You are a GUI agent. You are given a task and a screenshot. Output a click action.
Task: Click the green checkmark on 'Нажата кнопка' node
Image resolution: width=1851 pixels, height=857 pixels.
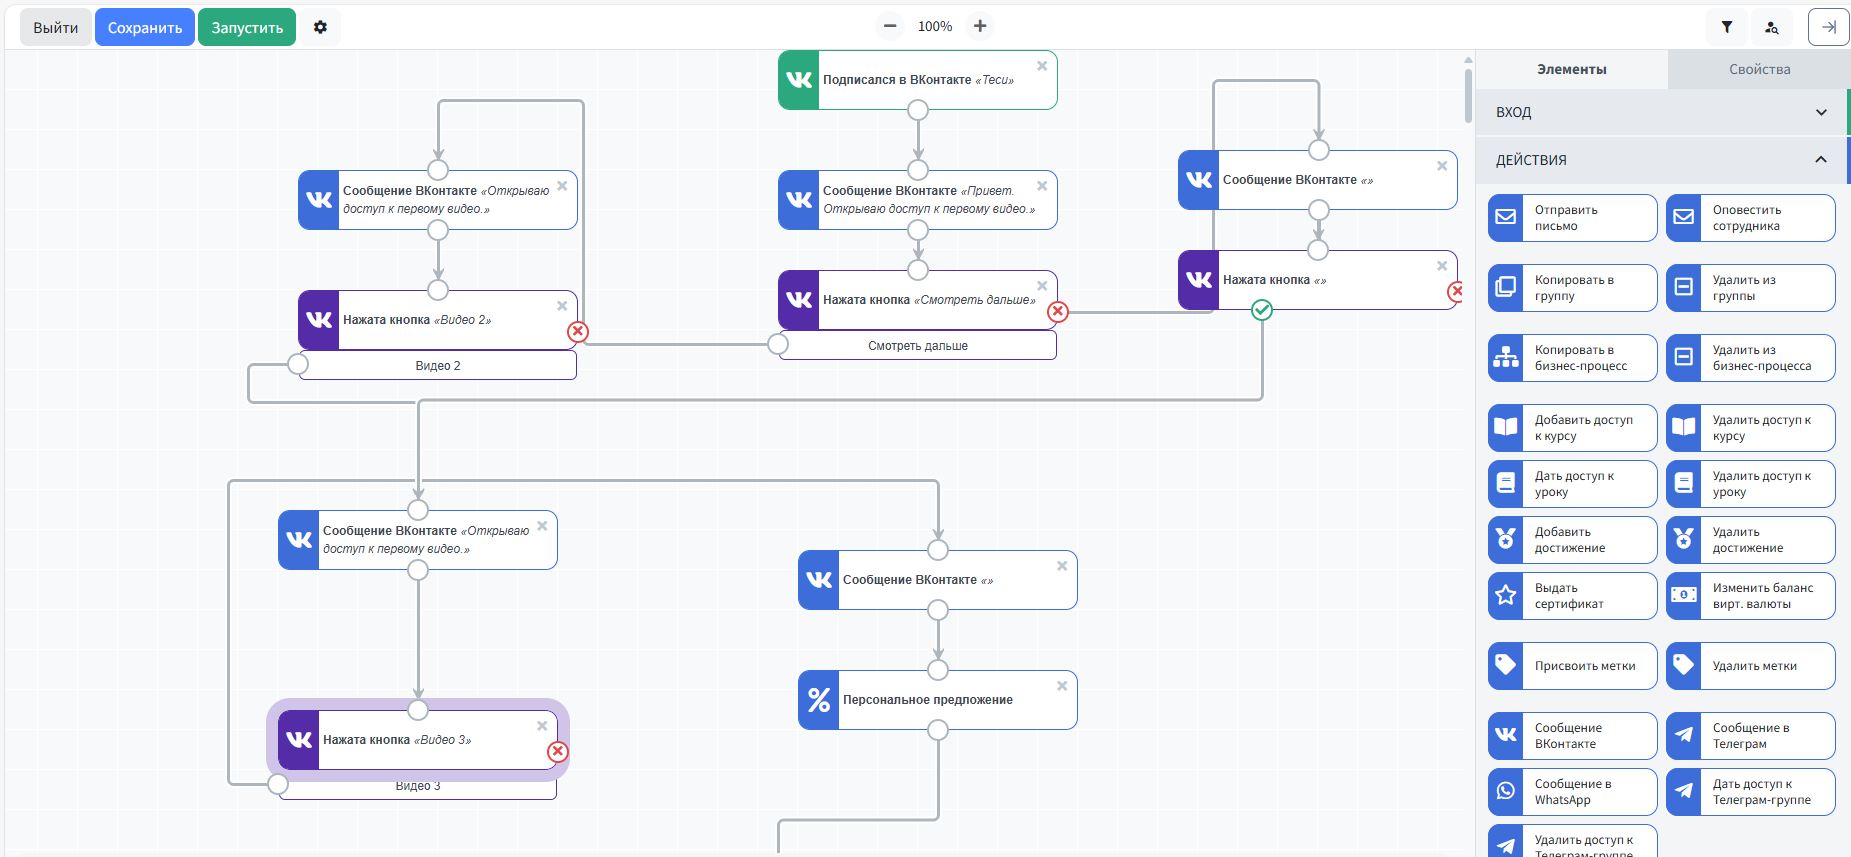tap(1262, 310)
